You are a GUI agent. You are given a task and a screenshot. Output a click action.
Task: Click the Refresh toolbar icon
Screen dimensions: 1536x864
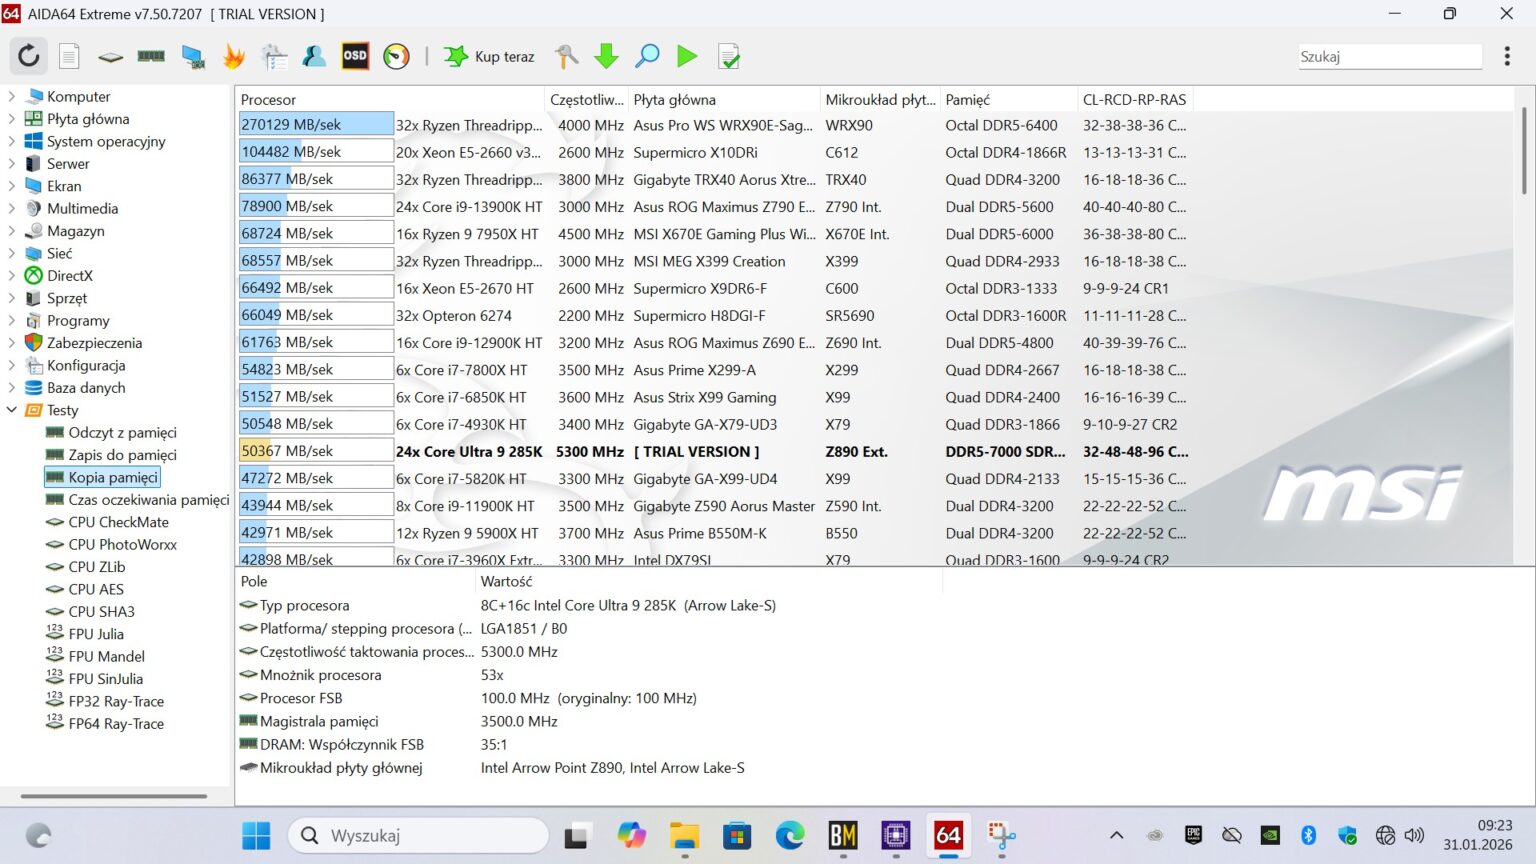click(29, 56)
